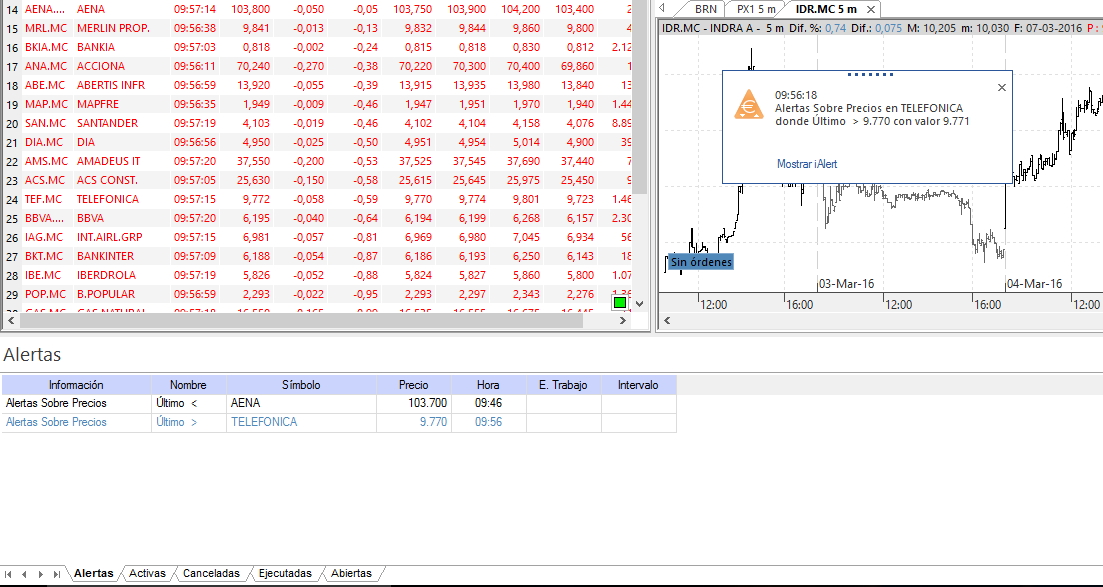Select the MAP.MC ticker
1103x587 pixels.
tap(46, 104)
